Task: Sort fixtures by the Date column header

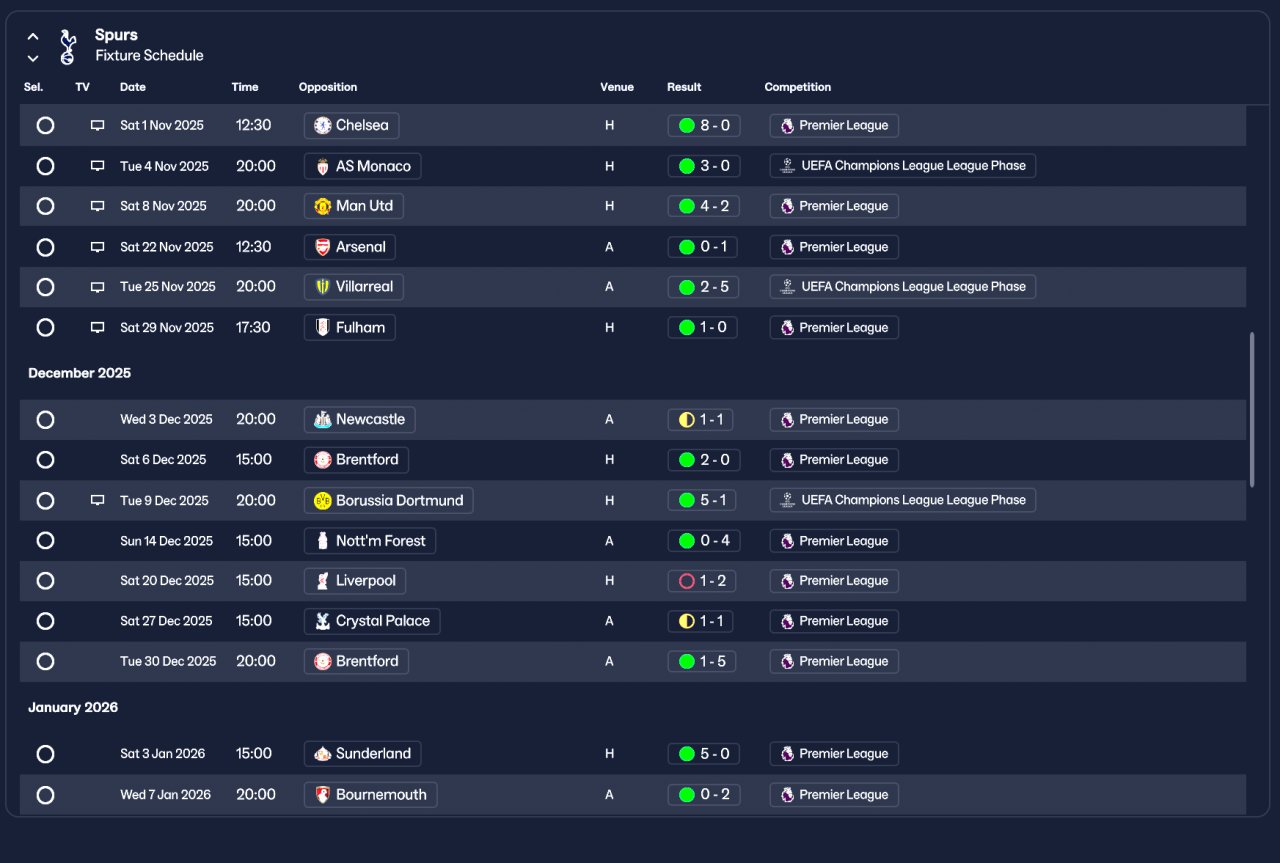Action: coord(133,87)
